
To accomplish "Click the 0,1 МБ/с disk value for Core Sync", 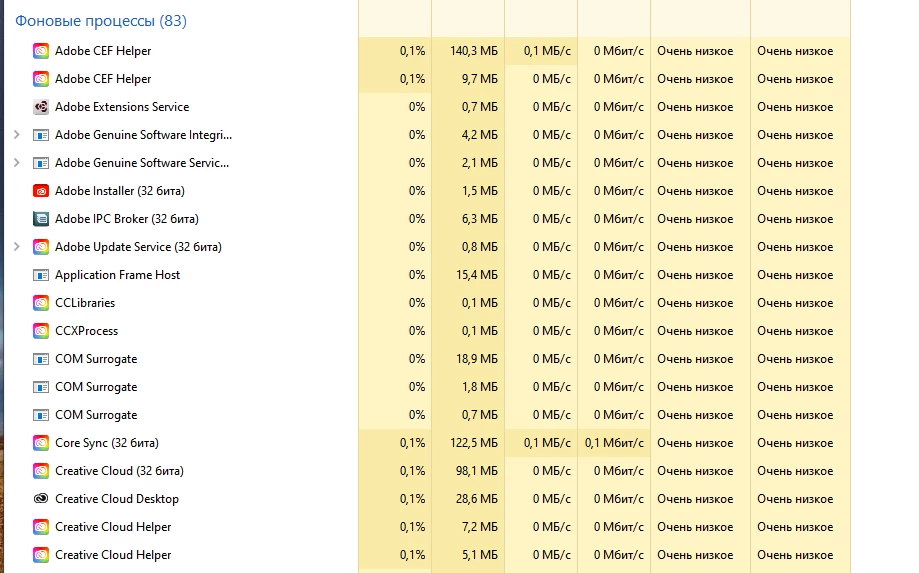I will [547, 443].
